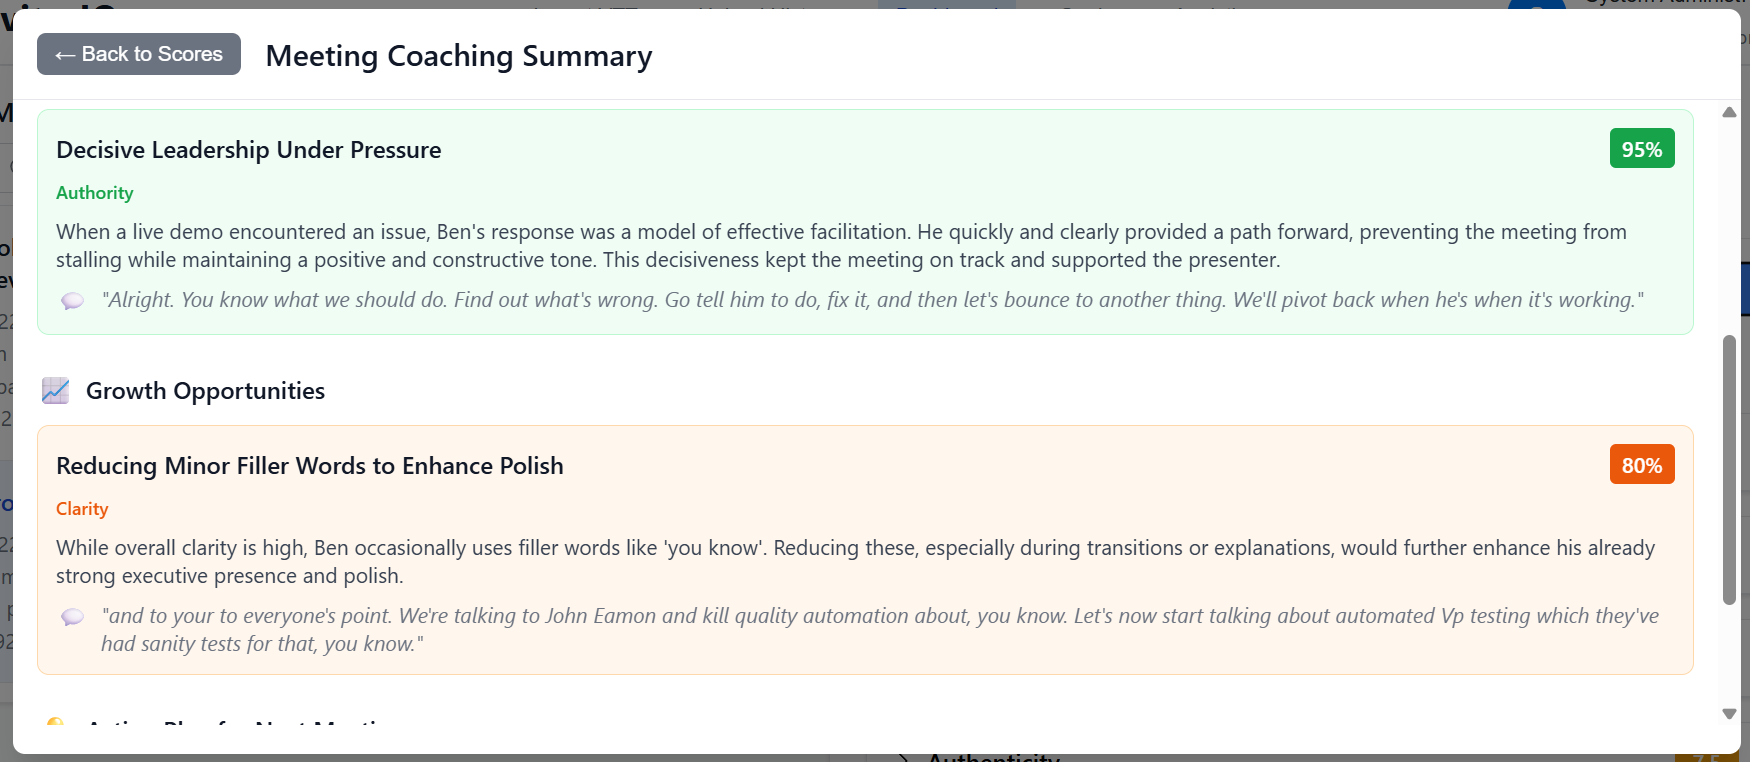Select the green Authority category label
The width and height of the screenshot is (1750, 762).
(x=95, y=193)
